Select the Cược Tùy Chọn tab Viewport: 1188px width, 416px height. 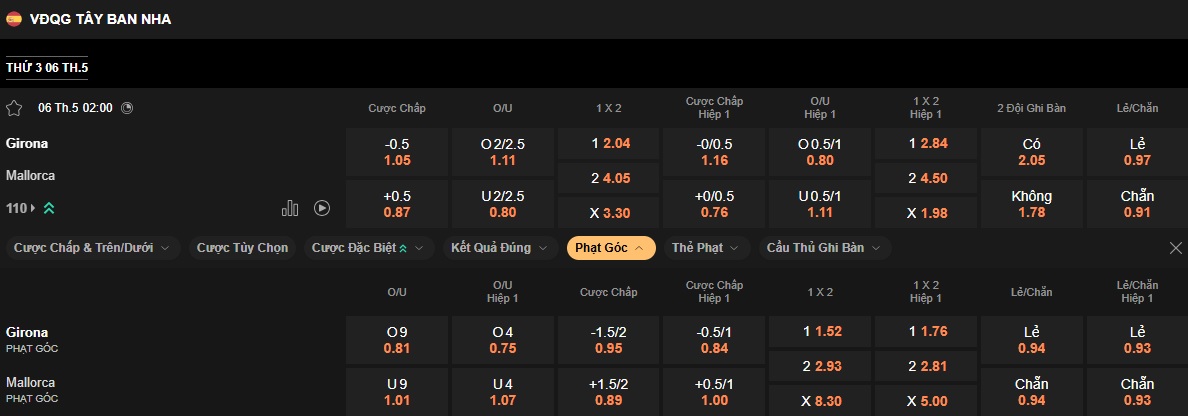tap(242, 248)
